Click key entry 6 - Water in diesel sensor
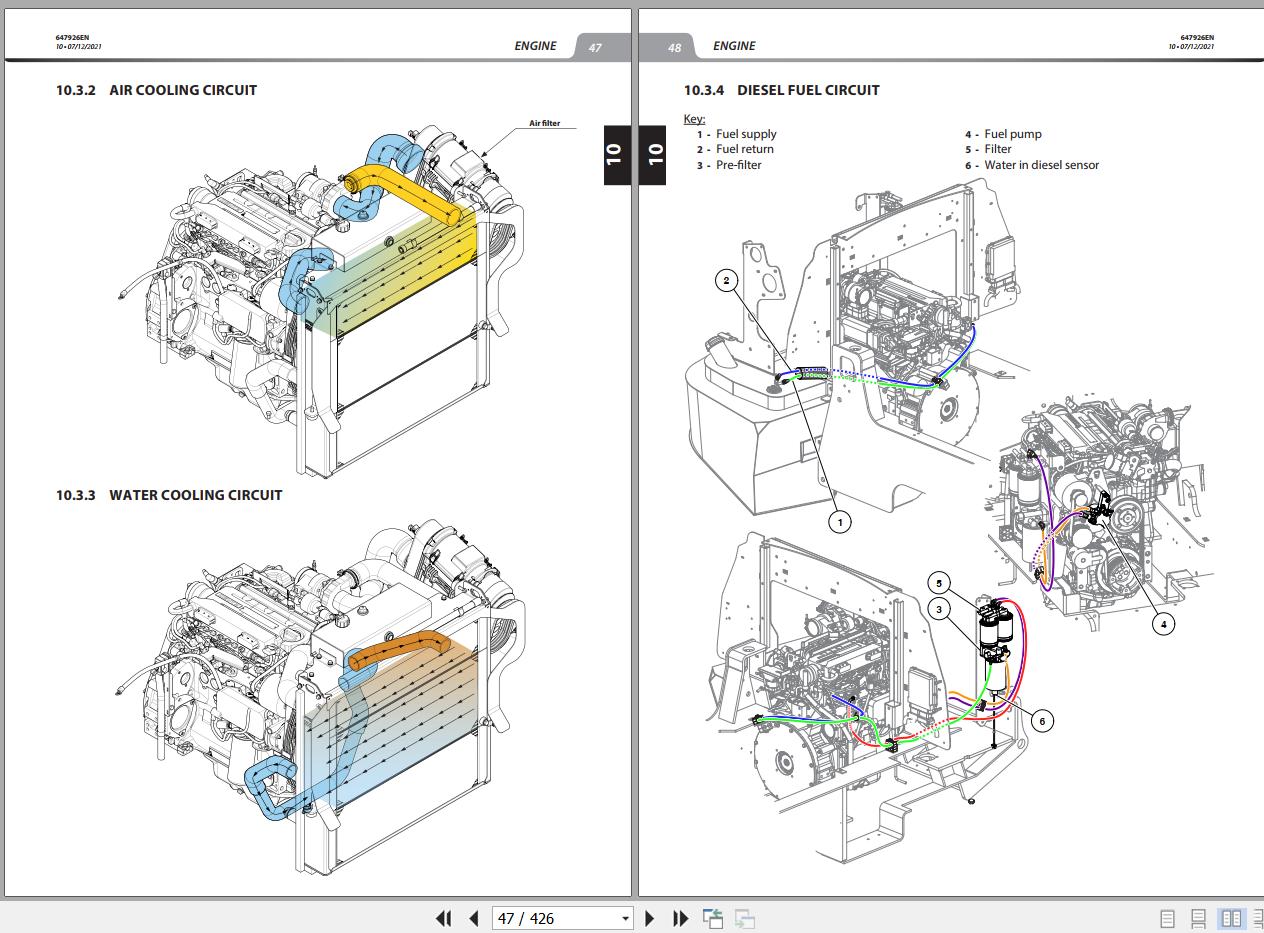The width and height of the screenshot is (1264, 933). (x=1032, y=165)
